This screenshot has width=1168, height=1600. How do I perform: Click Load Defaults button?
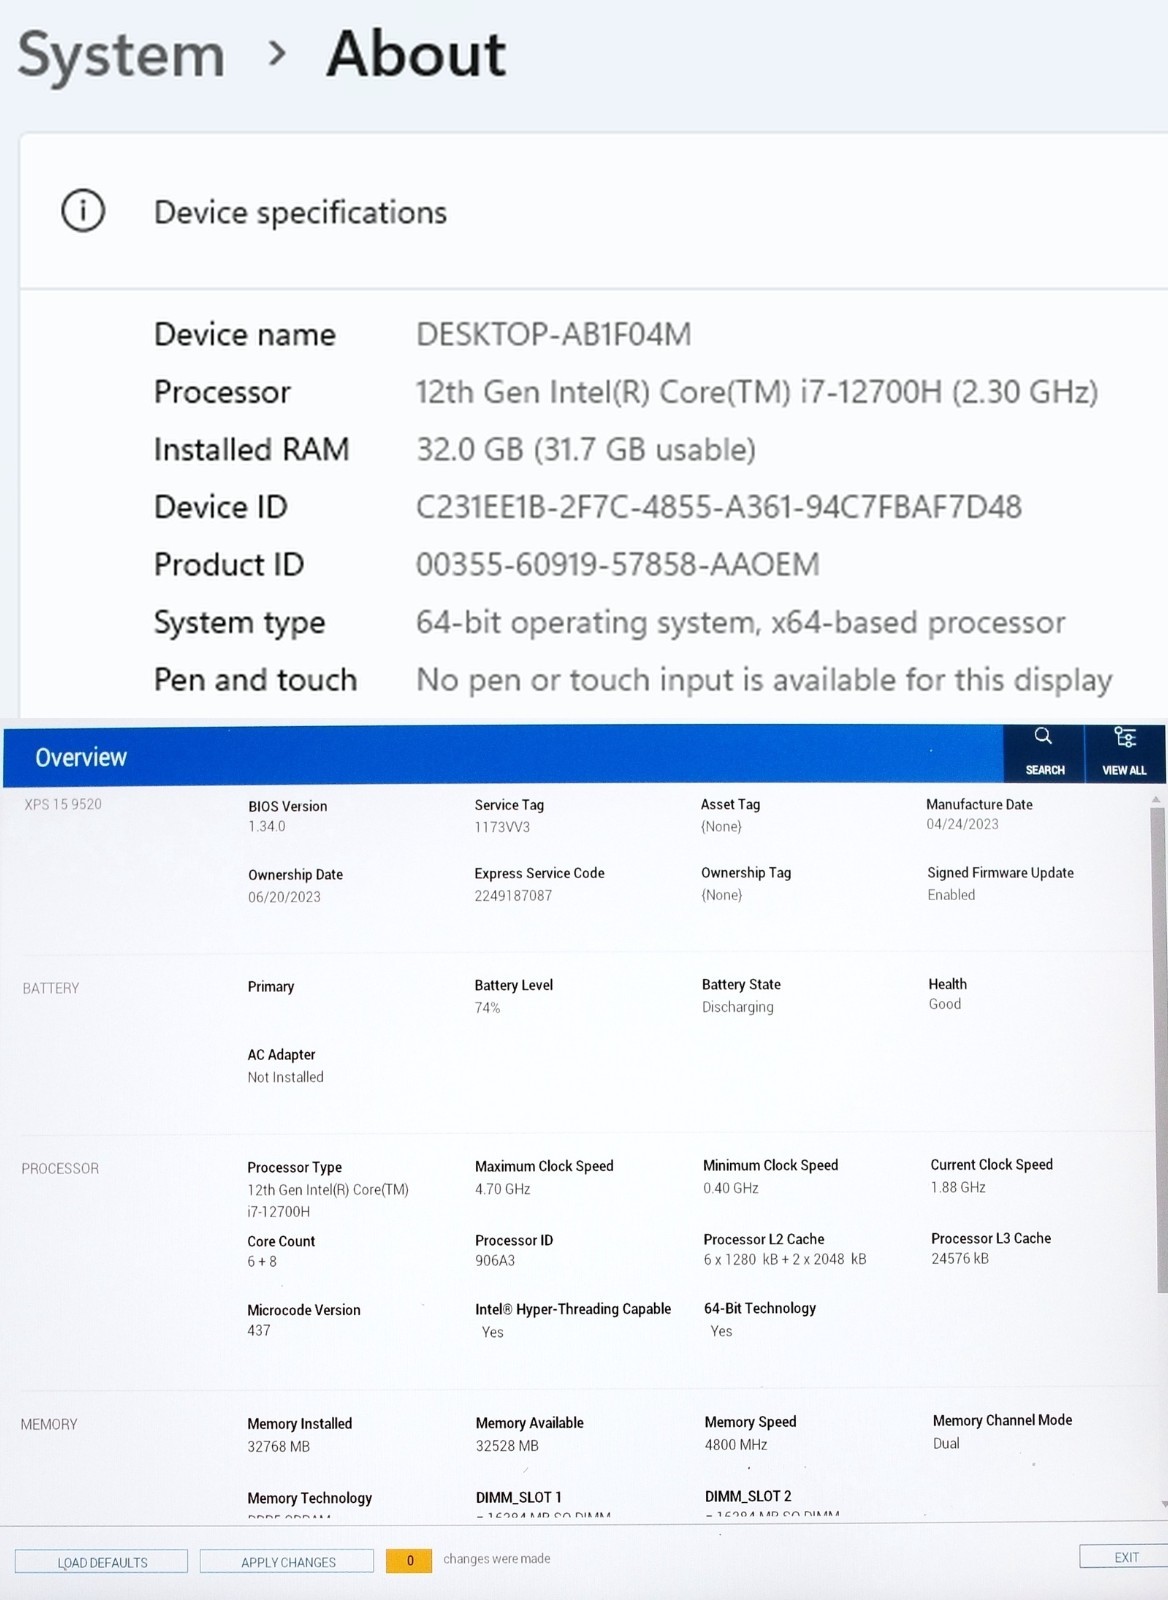click(x=101, y=1562)
